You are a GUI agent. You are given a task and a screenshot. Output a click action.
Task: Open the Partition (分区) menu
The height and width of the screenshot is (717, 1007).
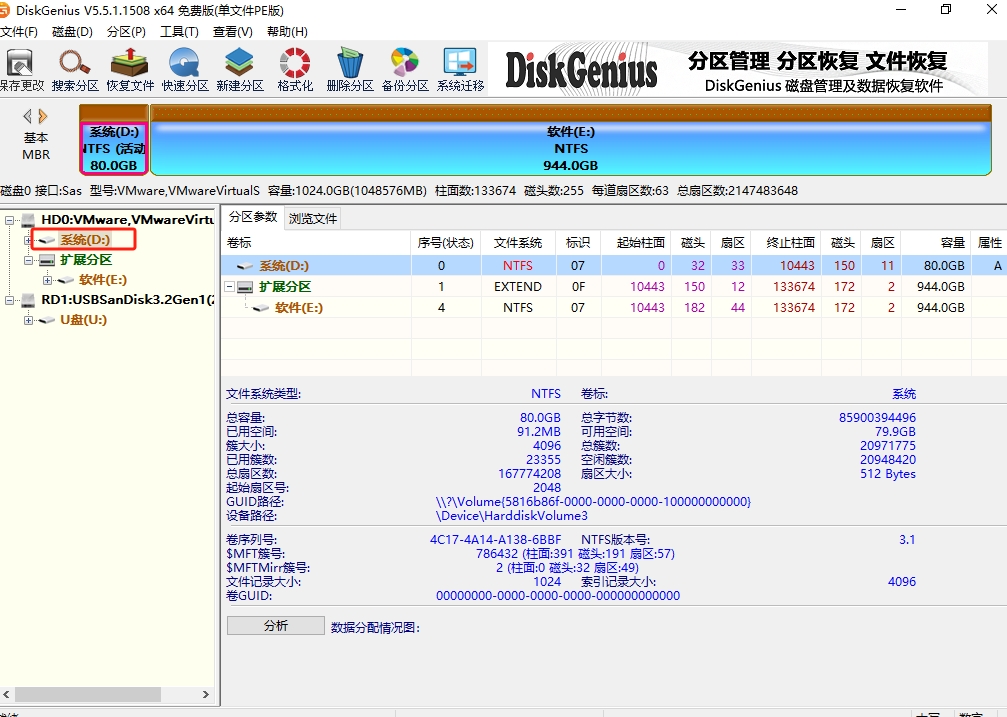[126, 31]
